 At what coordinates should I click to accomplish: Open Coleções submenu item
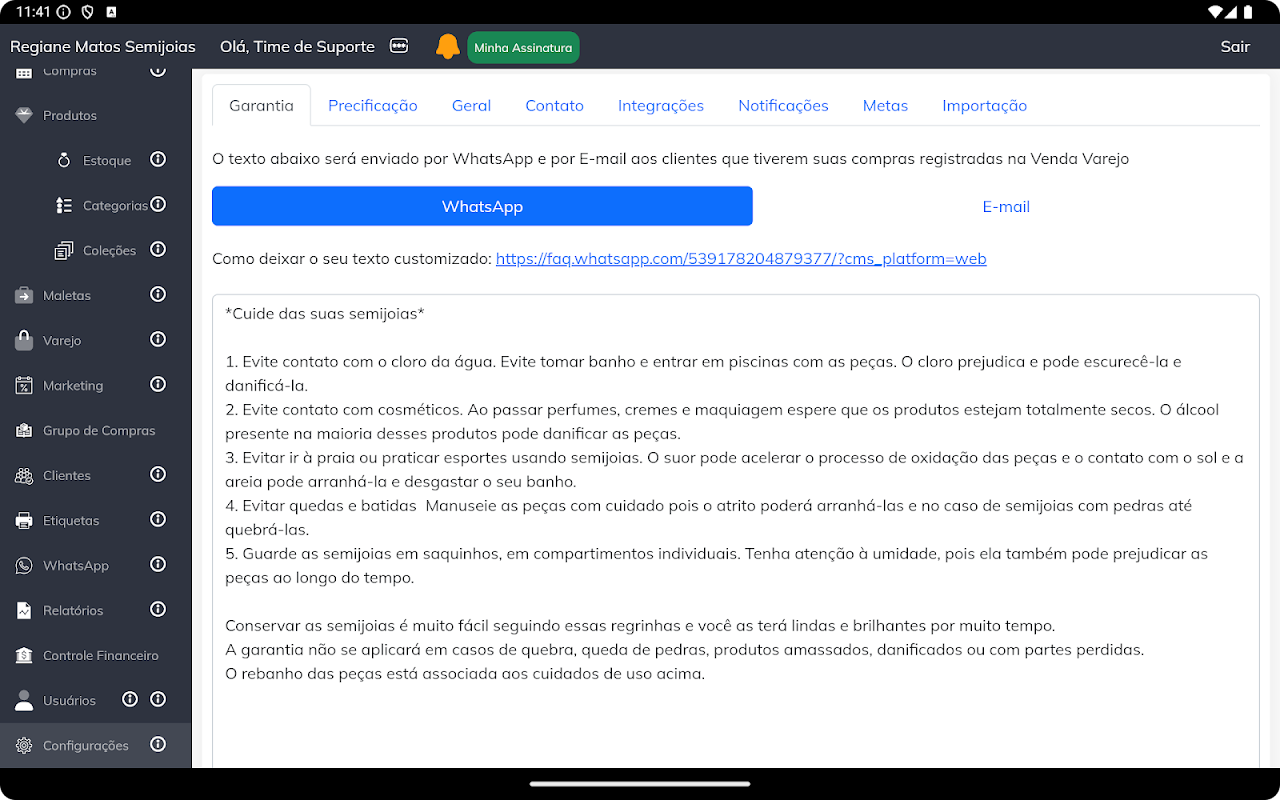tap(109, 250)
